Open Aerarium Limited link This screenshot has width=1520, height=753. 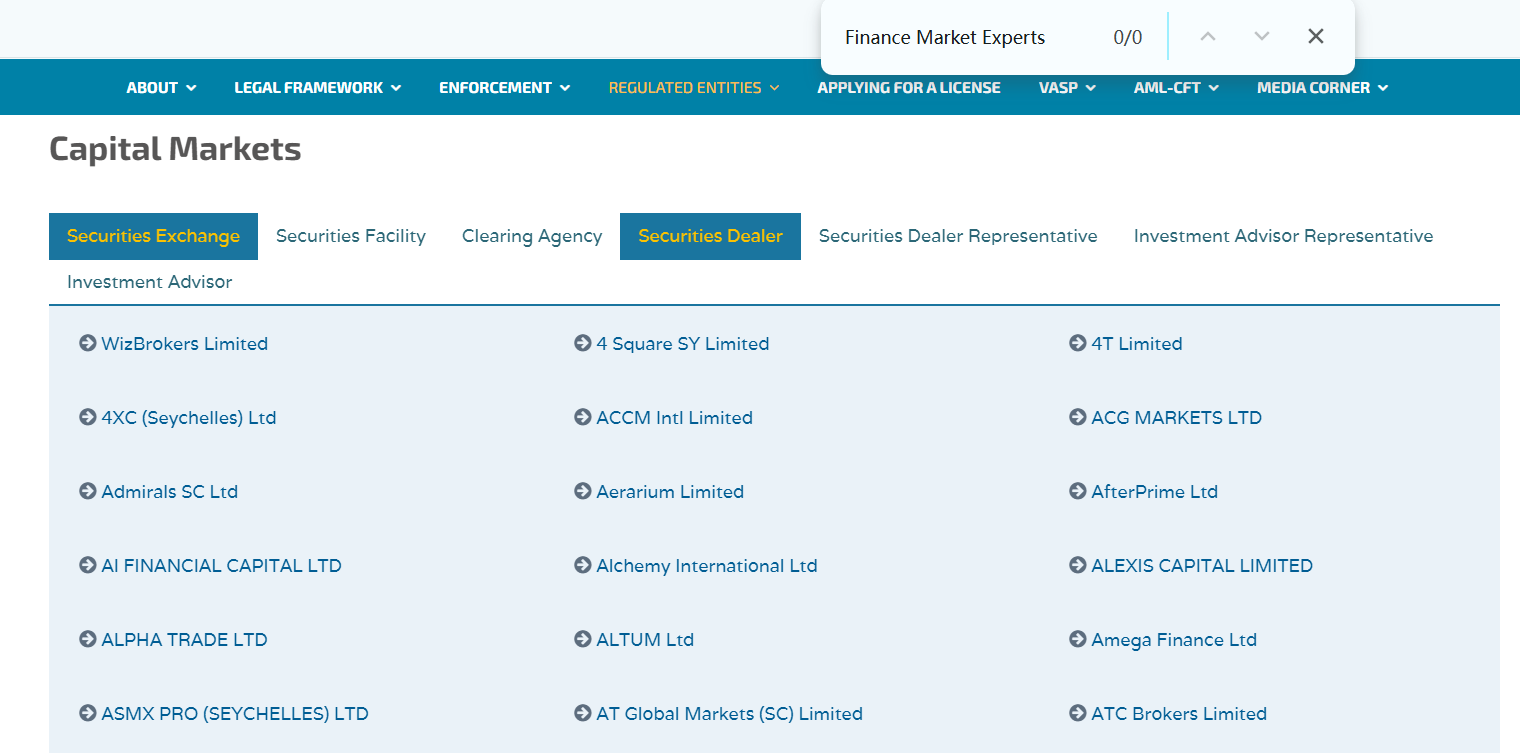(670, 491)
